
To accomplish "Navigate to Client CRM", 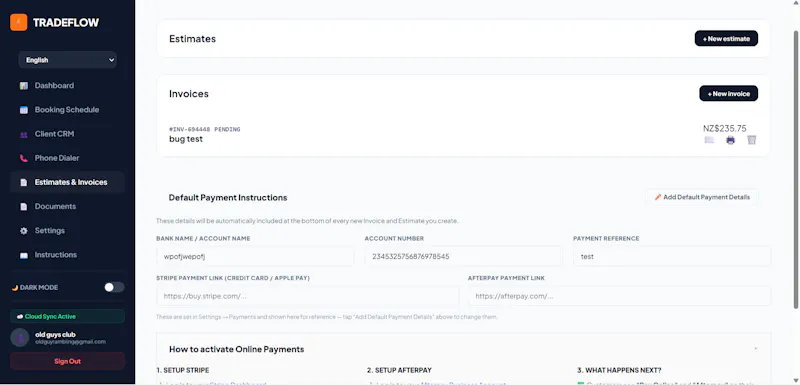I will pyautogui.click(x=67, y=134).
